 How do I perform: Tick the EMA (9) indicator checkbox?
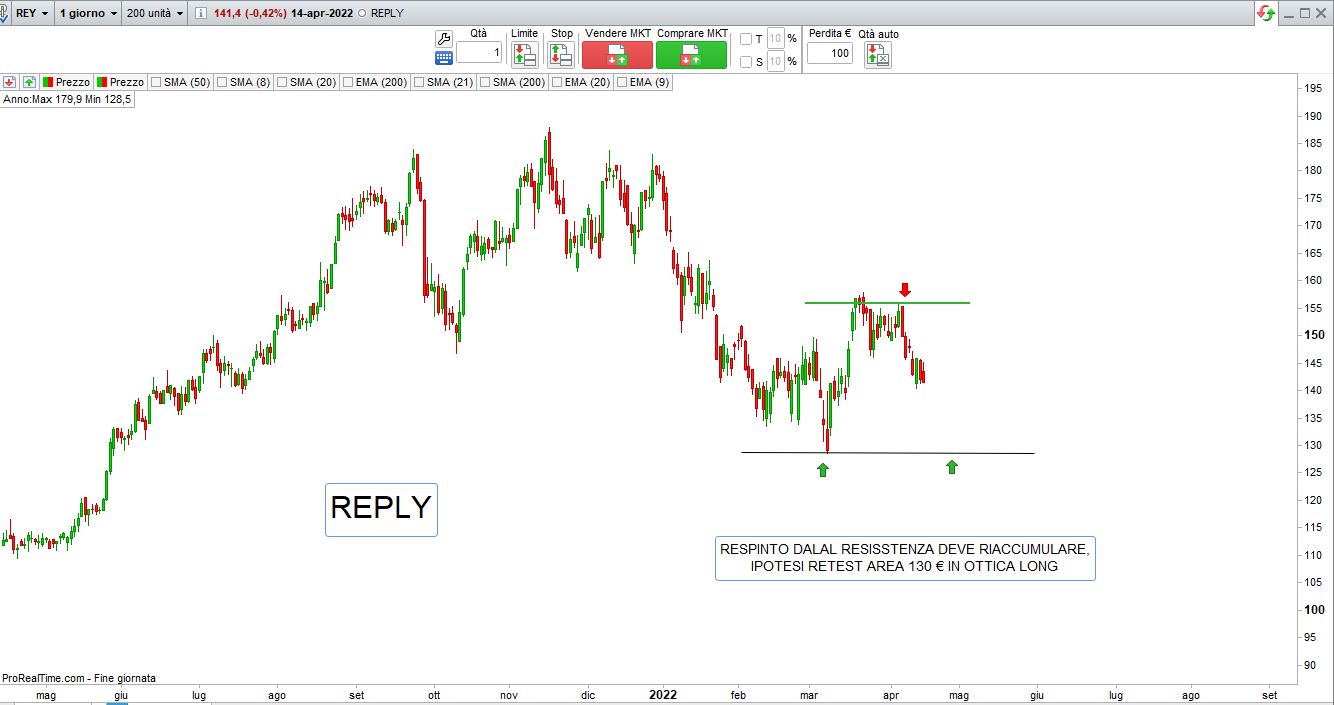click(x=621, y=82)
